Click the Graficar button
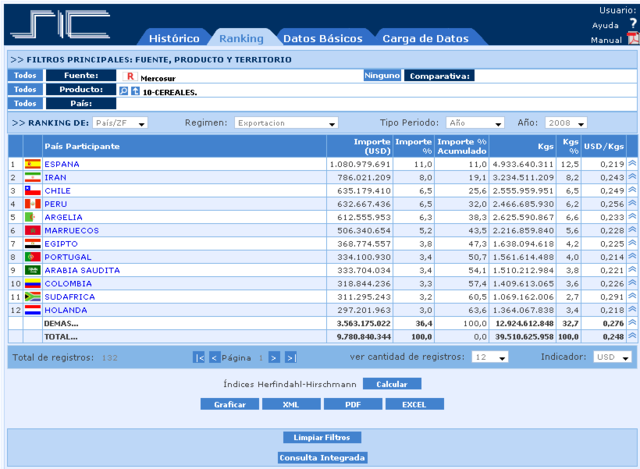The height and width of the screenshot is (469, 640). point(230,405)
